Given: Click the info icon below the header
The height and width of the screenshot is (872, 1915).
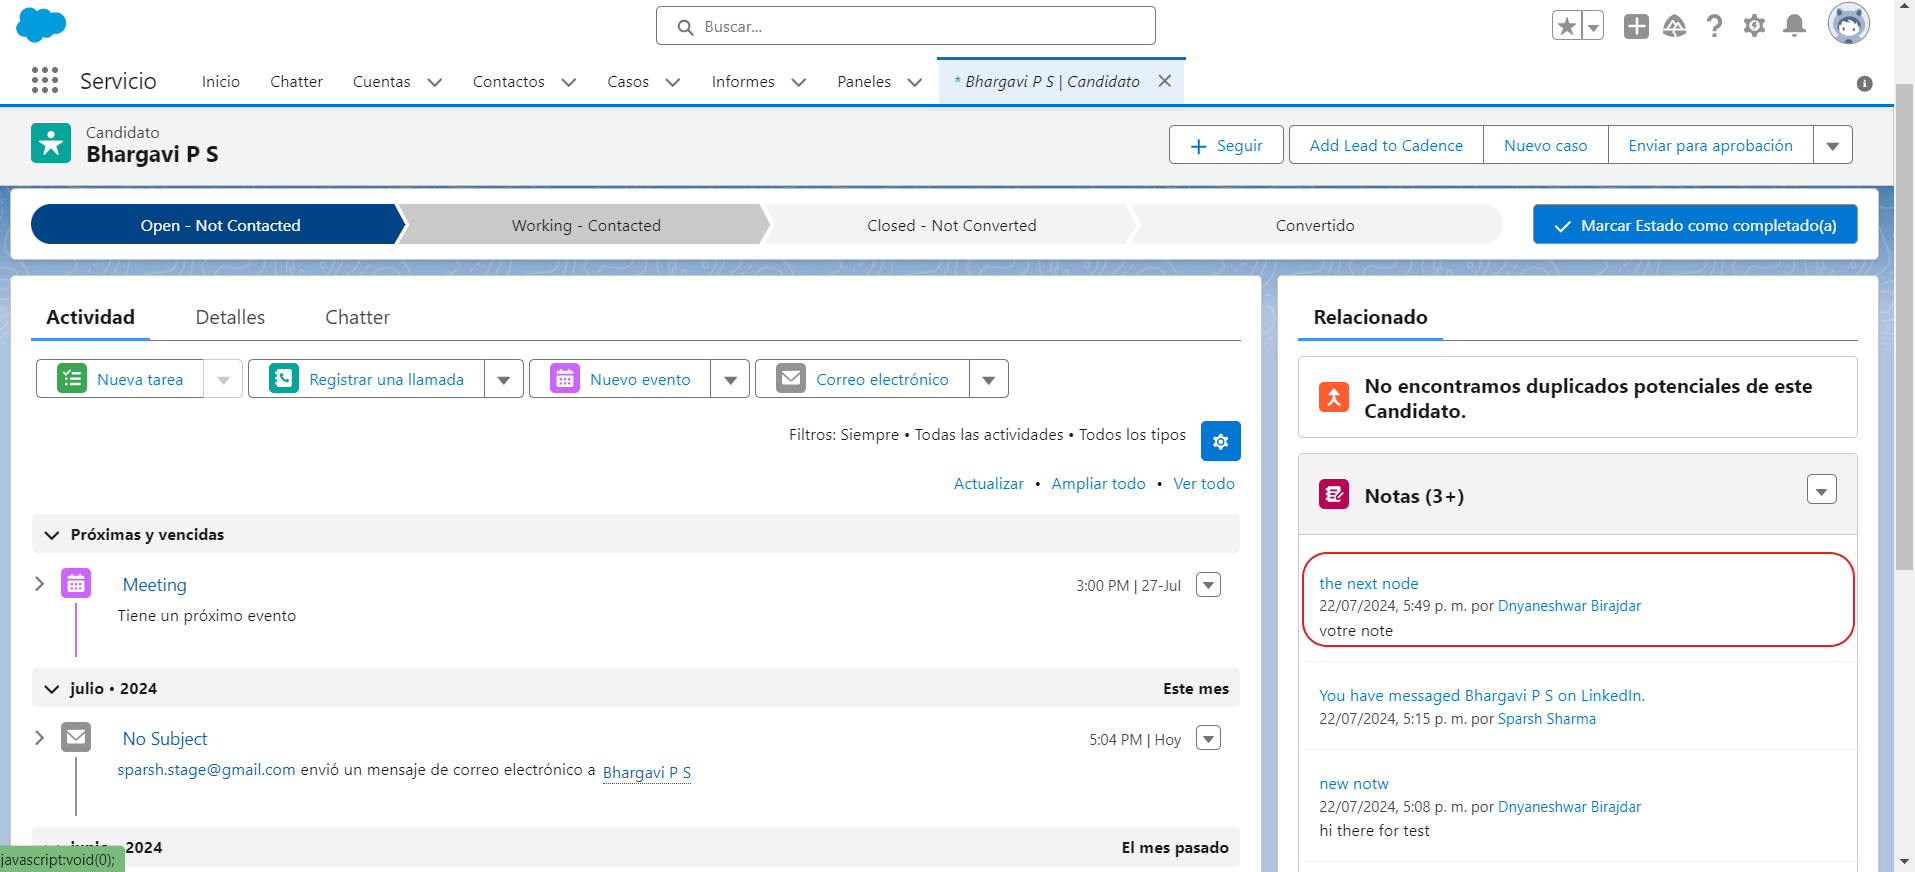Looking at the screenshot, I should pyautogui.click(x=1865, y=84).
